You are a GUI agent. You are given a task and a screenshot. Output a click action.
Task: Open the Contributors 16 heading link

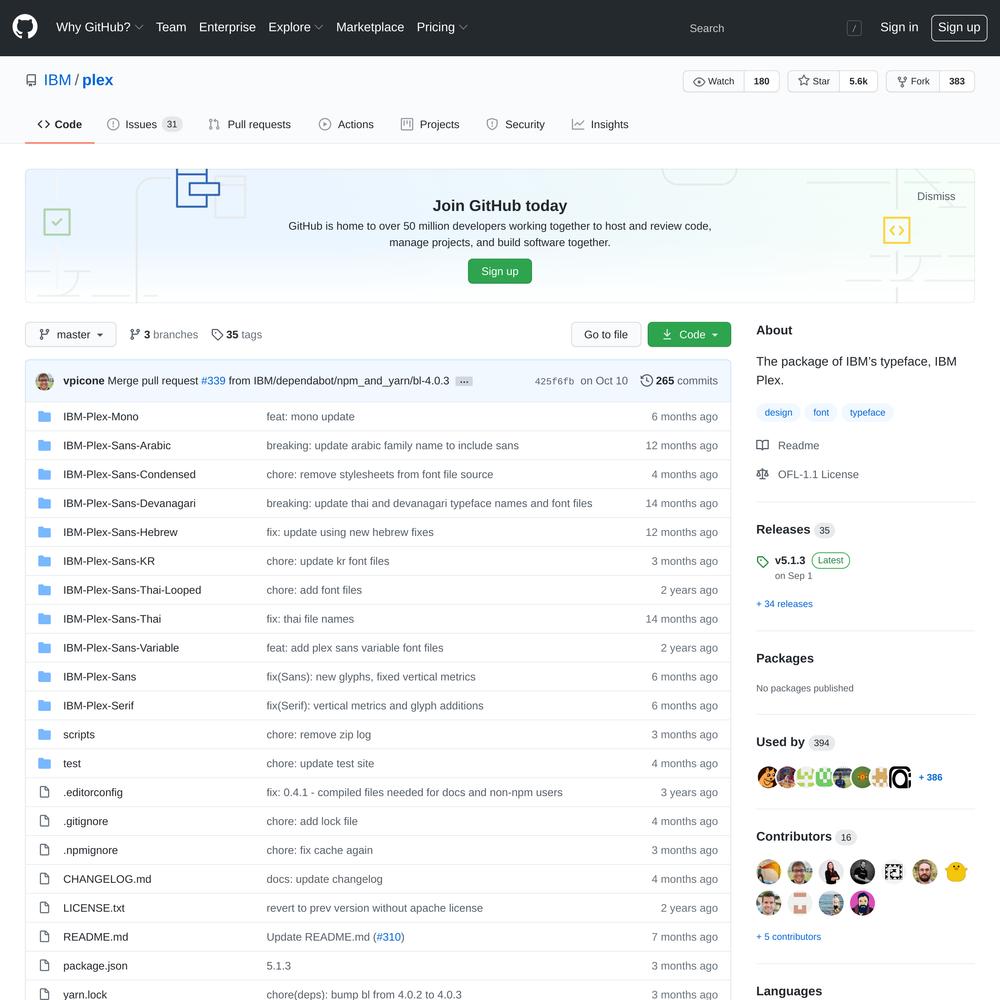(806, 837)
